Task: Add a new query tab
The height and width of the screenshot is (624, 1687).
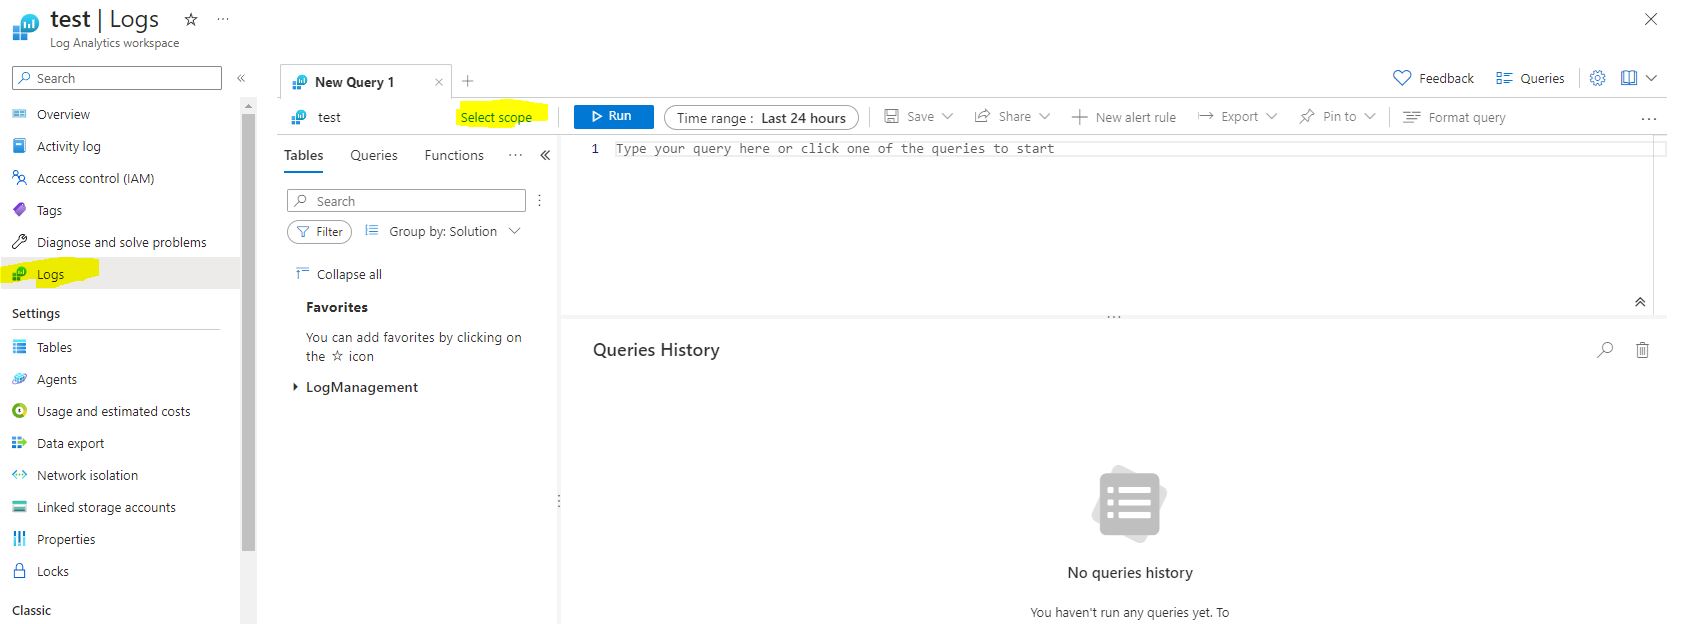Action: (467, 81)
